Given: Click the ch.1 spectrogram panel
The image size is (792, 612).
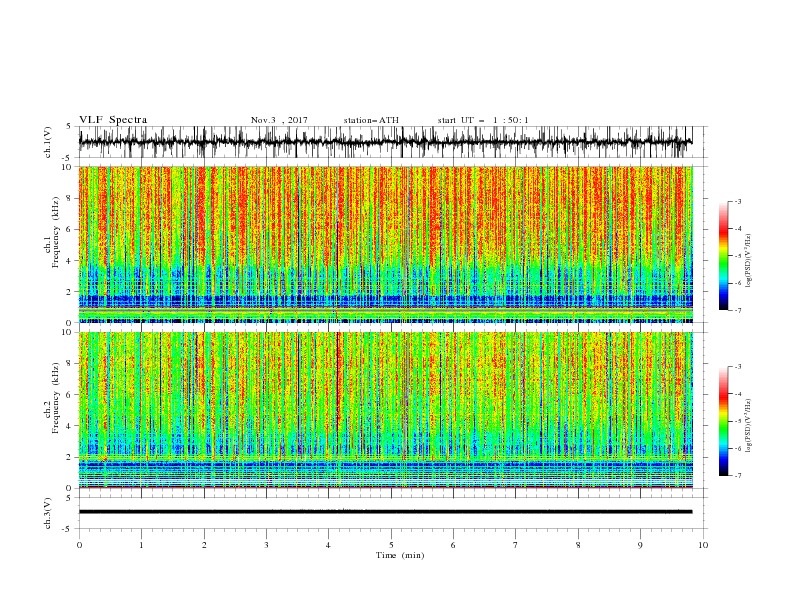Looking at the screenshot, I should (386, 244).
